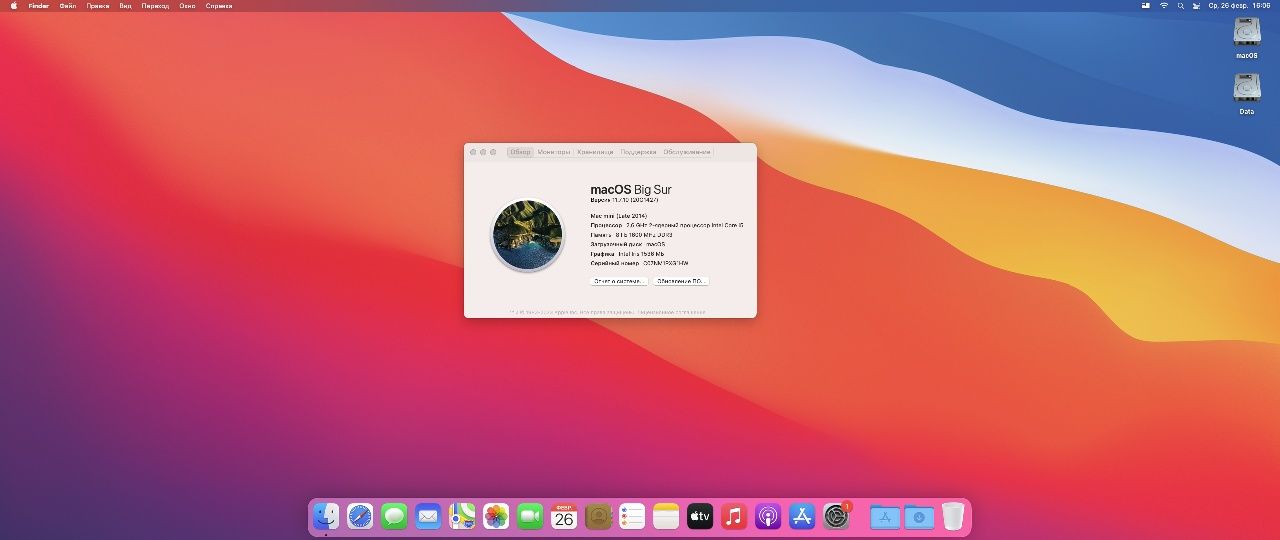Open Wi-Fi status in menu bar
The height and width of the screenshot is (540, 1280).
1163,5
